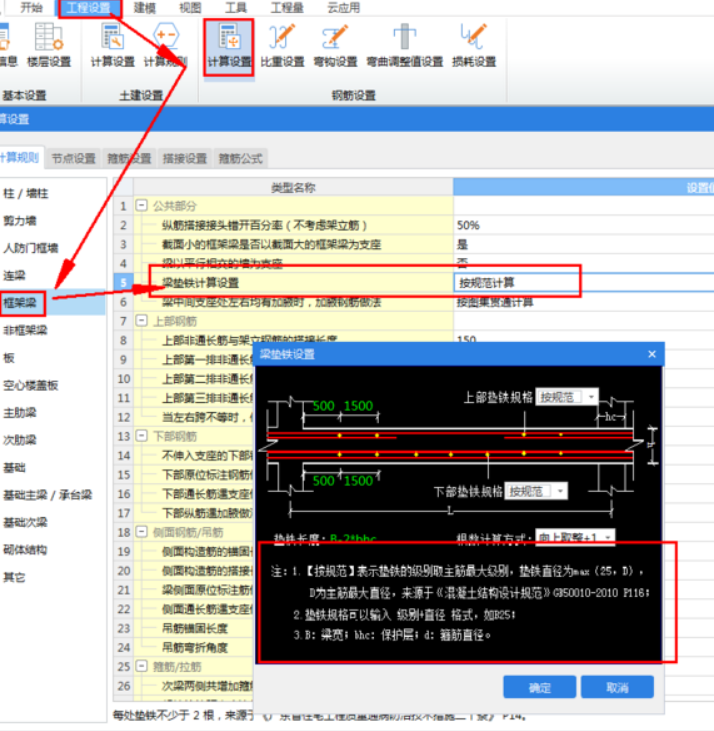Switch to the 建模 ribbon tab
This screenshot has width=714, height=731.
pyautogui.click(x=144, y=7)
